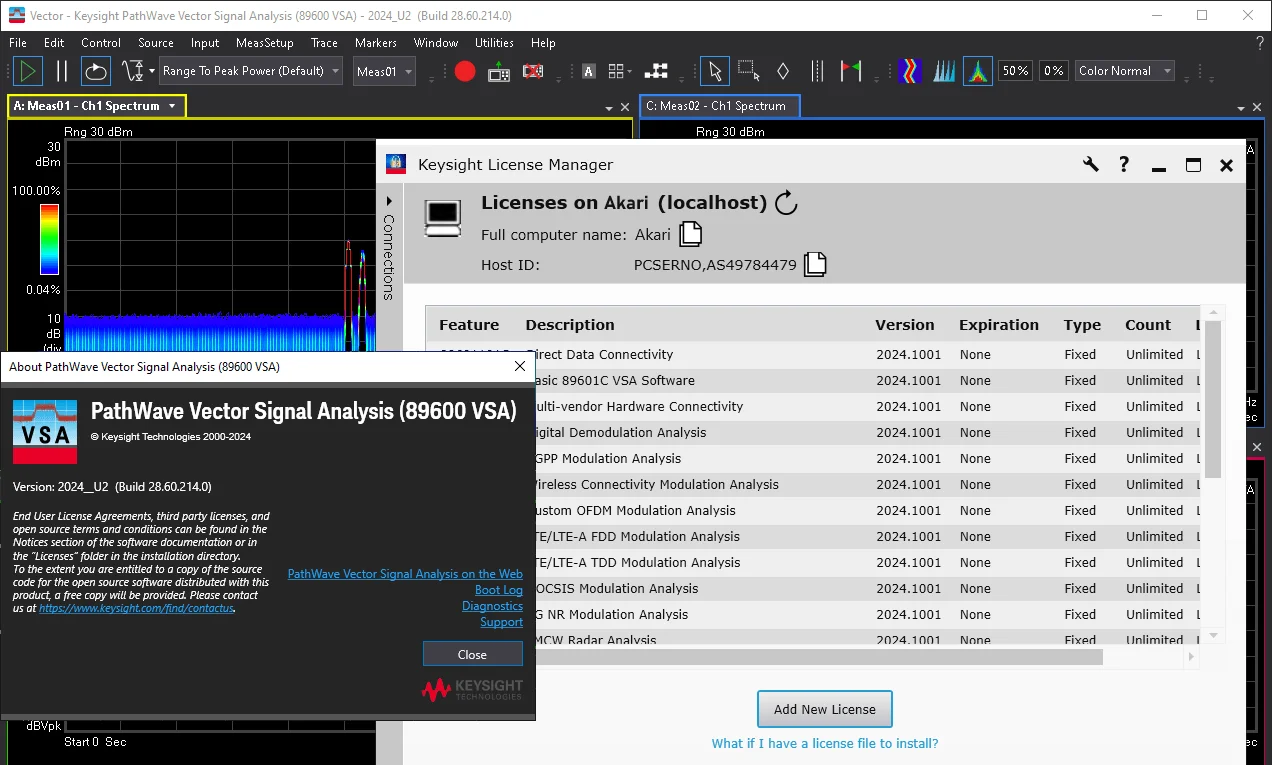Start the measurement with the Run button
The height and width of the screenshot is (765, 1272).
[x=28, y=71]
